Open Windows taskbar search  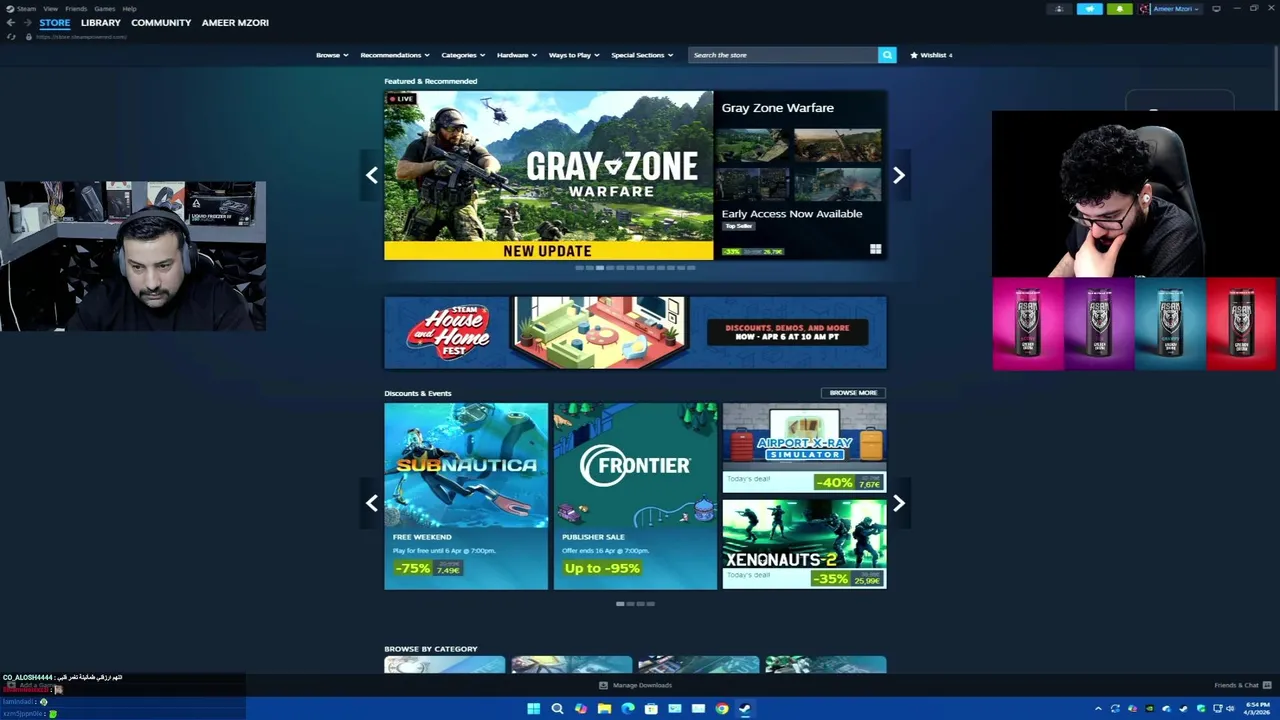(x=557, y=708)
